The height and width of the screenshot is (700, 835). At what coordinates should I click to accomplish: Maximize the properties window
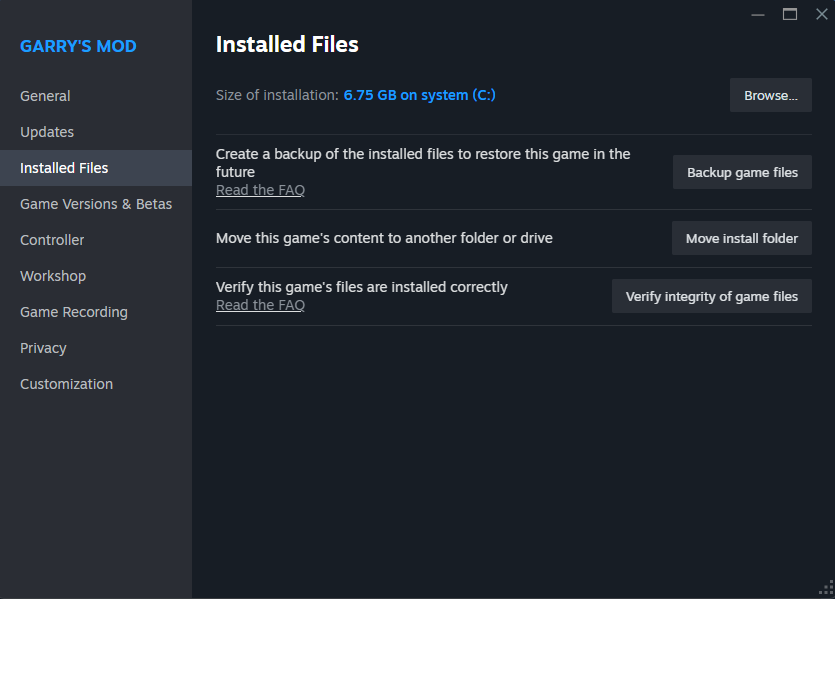[x=790, y=14]
